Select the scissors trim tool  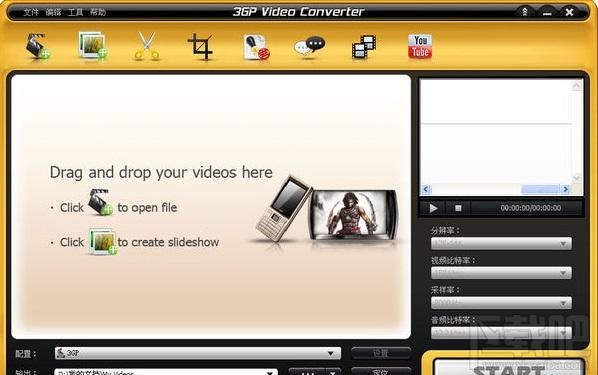(x=147, y=47)
